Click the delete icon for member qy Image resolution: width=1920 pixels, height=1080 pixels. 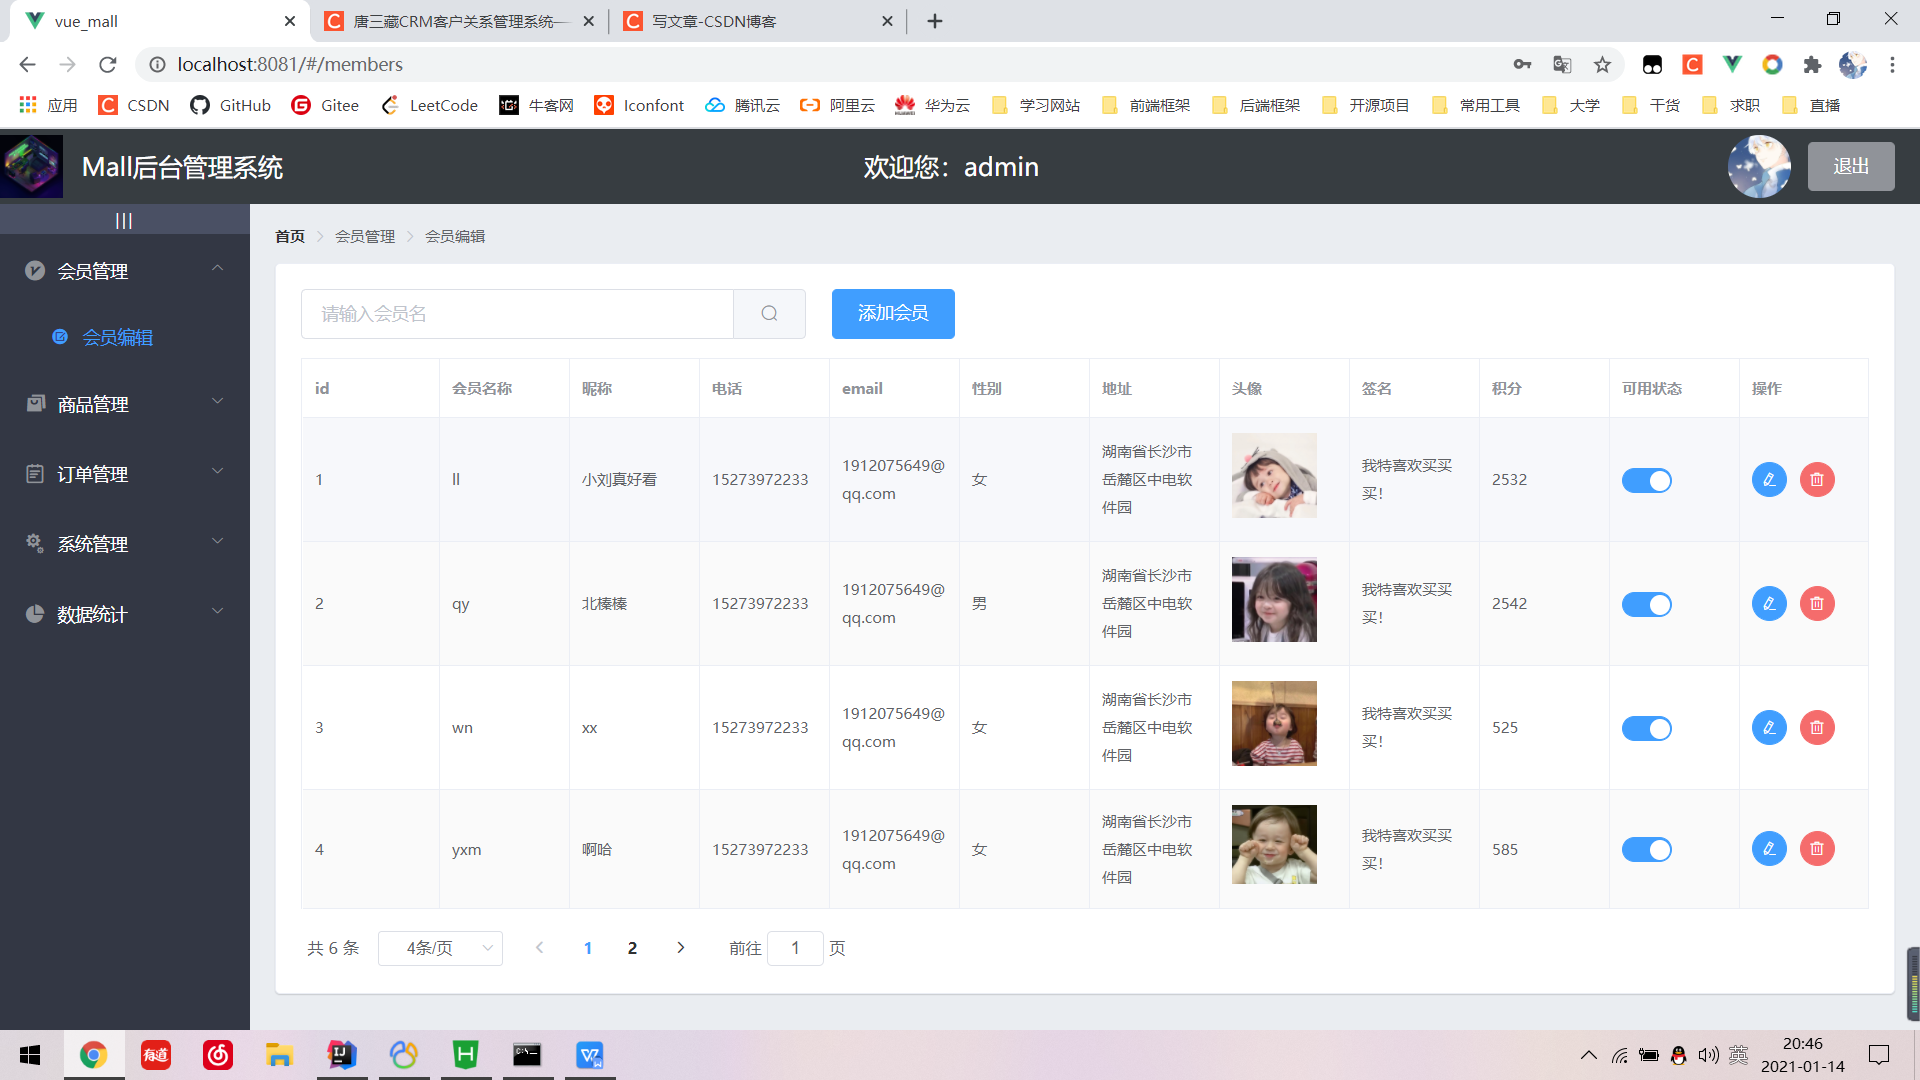click(1817, 604)
